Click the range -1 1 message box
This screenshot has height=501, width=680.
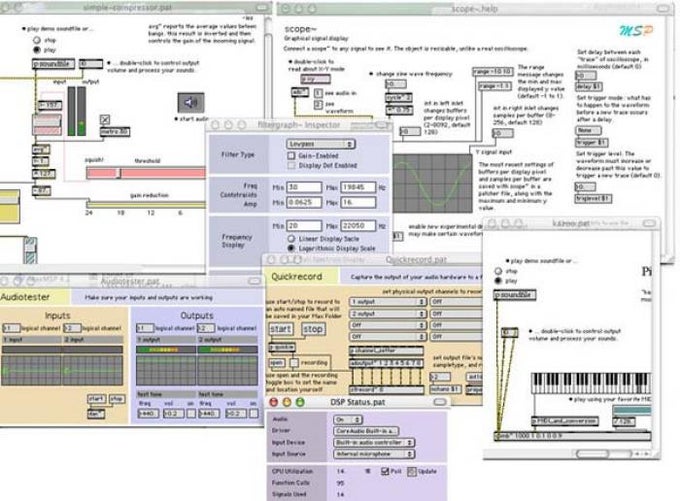pyautogui.click(x=495, y=86)
